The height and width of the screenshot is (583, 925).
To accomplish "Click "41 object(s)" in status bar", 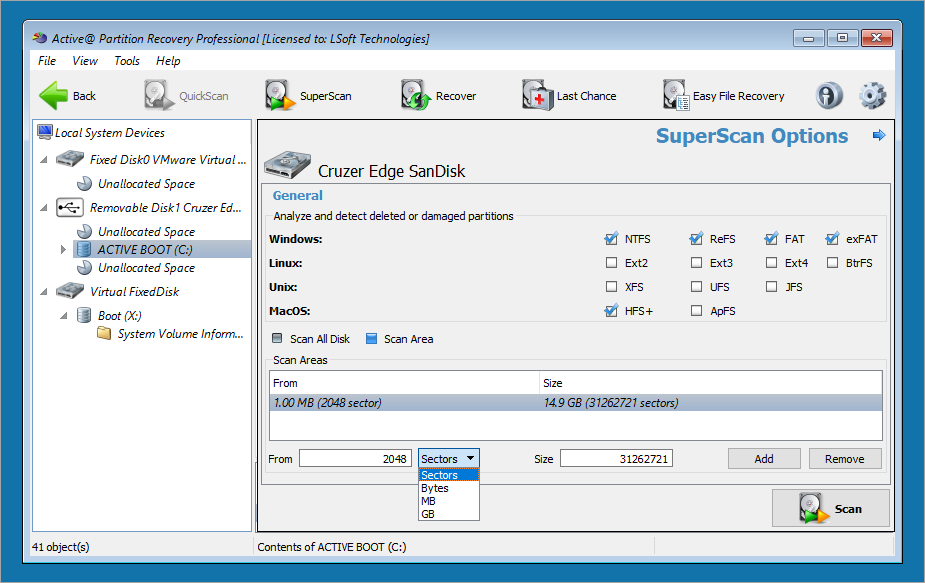I will 61,547.
